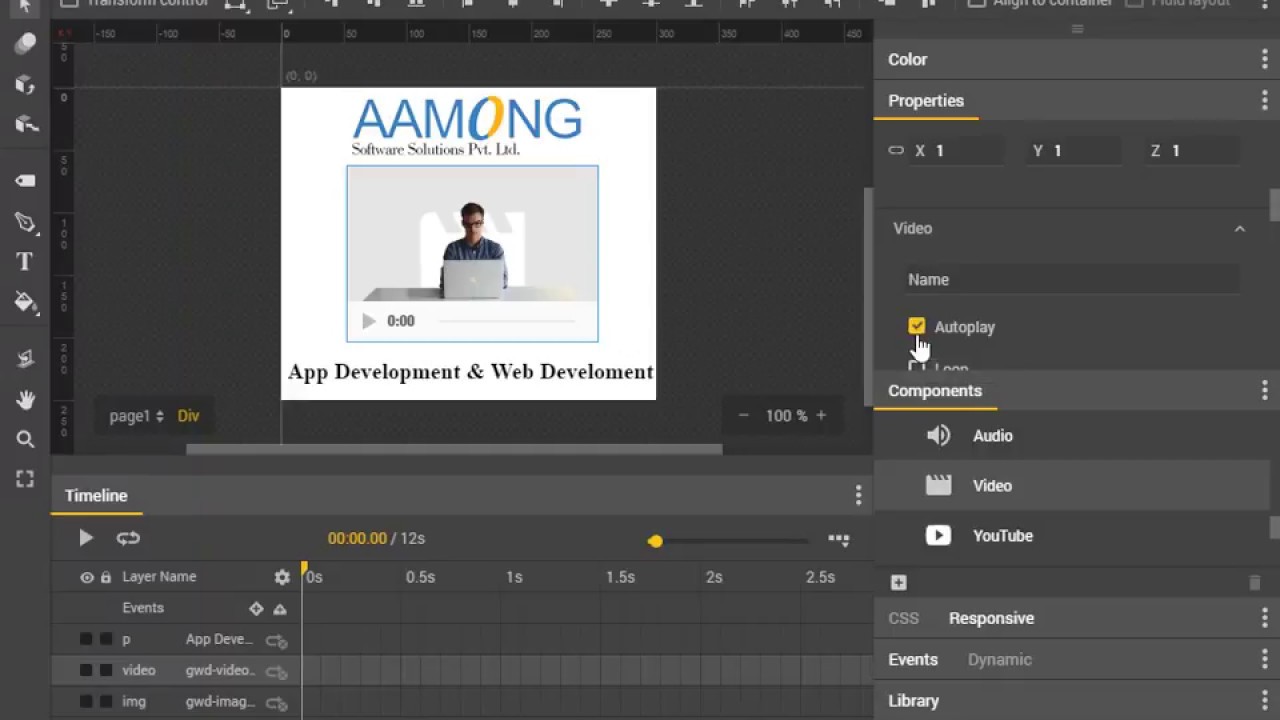1280x720 pixels.
Task: Toggle lock of the img layer
Action: [106, 701]
